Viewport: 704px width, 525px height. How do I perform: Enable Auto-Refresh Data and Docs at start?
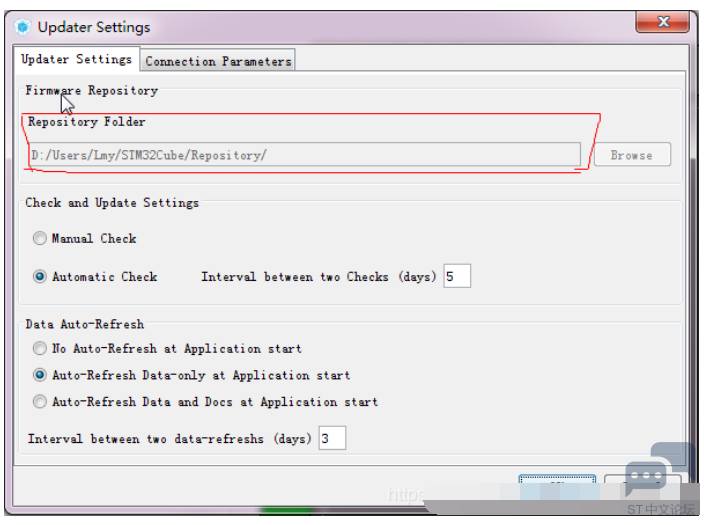coord(40,401)
